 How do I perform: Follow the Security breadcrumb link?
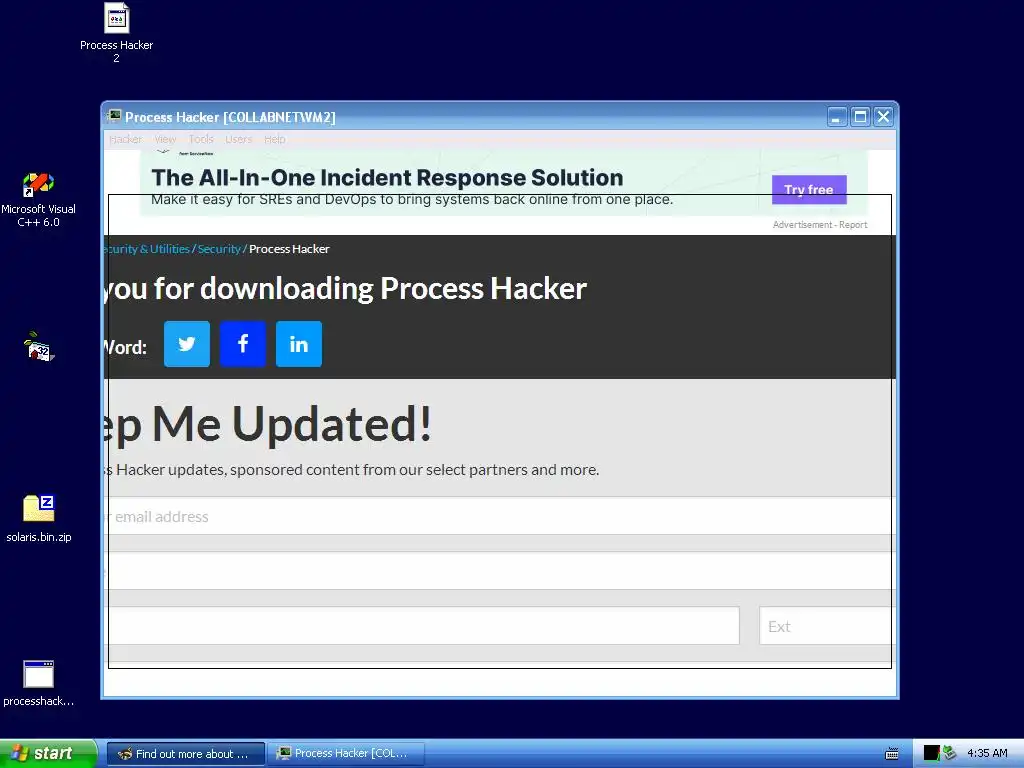pos(219,249)
